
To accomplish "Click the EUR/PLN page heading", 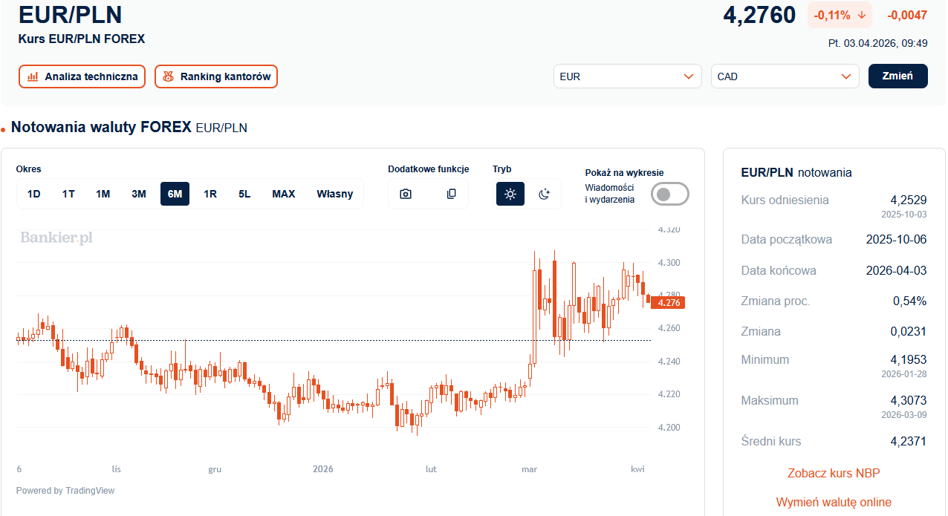I will 70,15.
